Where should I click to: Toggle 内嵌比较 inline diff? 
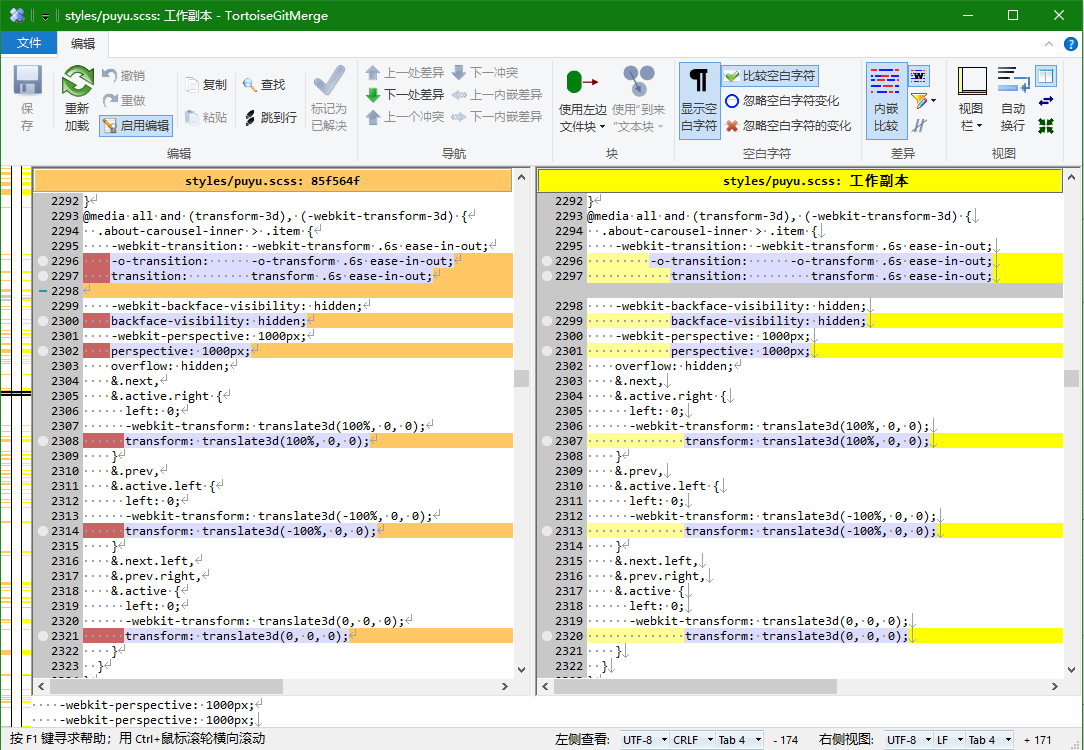click(x=886, y=100)
